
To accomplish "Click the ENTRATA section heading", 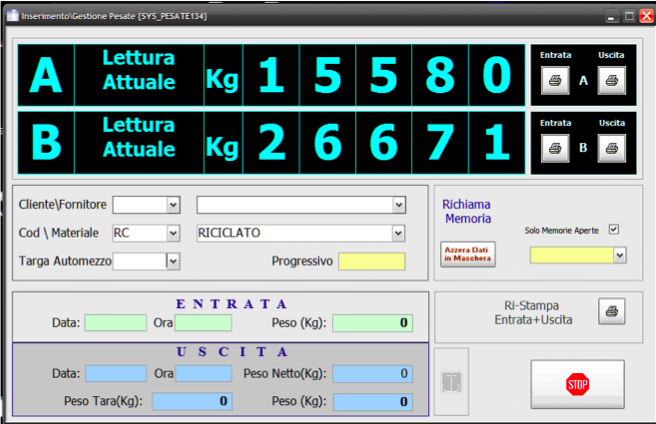I will [x=231, y=304].
